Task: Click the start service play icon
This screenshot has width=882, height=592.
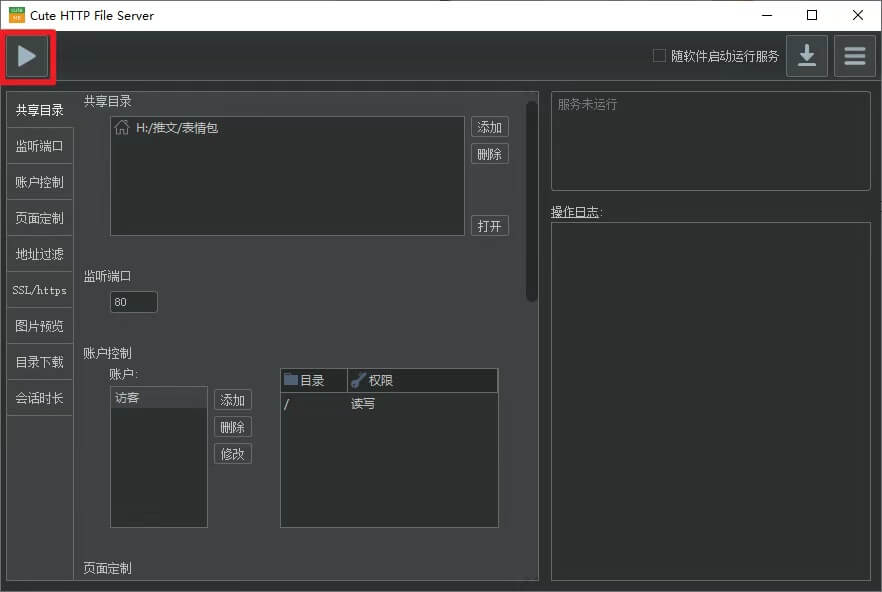Action: (x=27, y=56)
